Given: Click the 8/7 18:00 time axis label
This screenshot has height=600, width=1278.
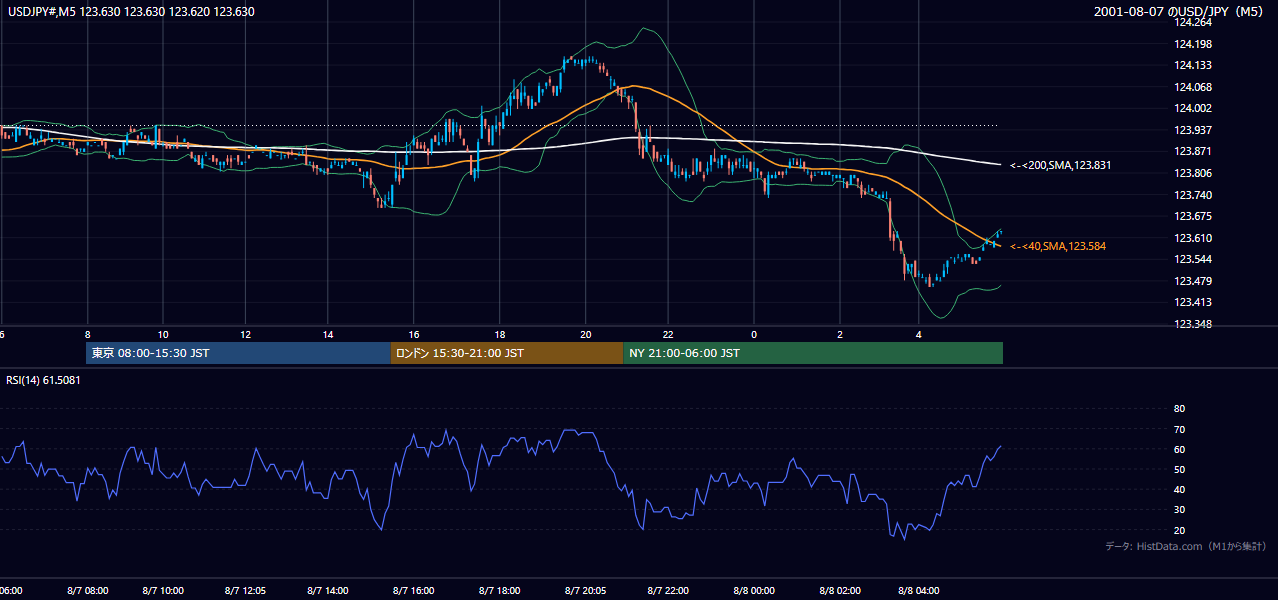Looking at the screenshot, I should (x=498, y=591).
